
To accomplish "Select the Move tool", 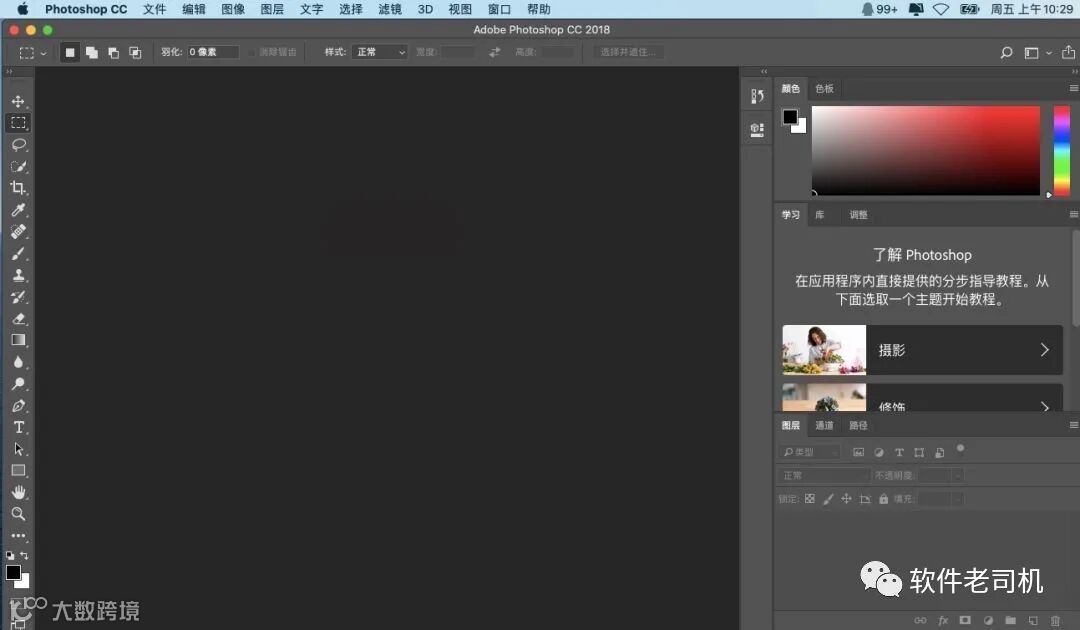I will [19, 101].
